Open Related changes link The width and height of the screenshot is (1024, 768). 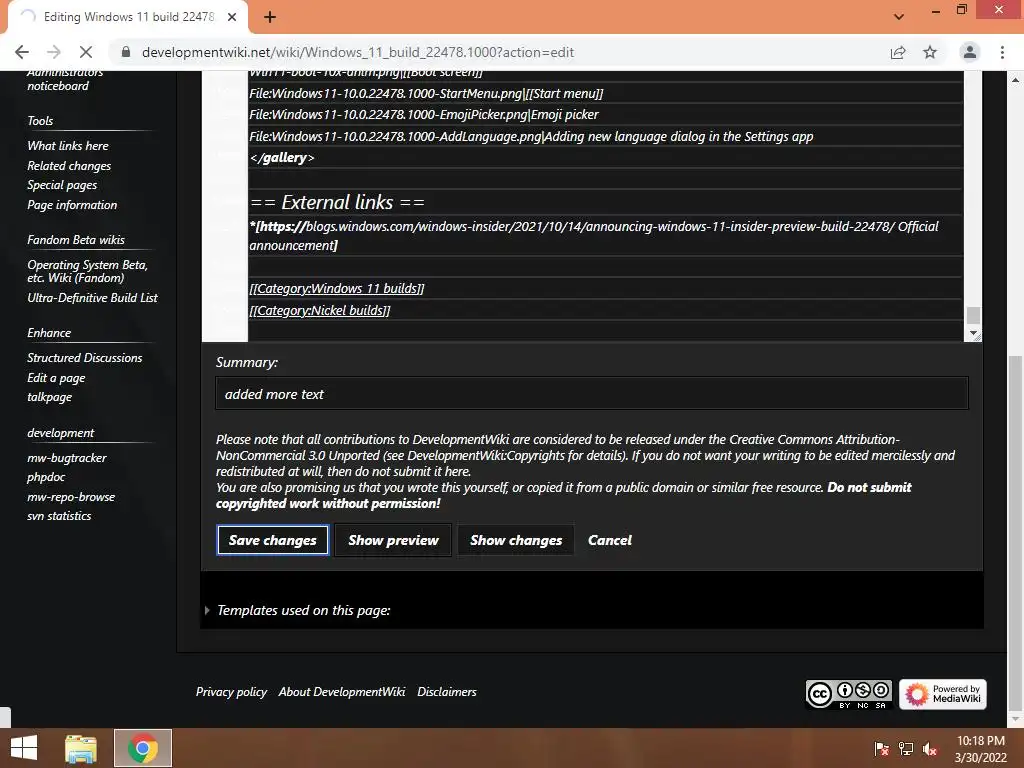(x=69, y=166)
